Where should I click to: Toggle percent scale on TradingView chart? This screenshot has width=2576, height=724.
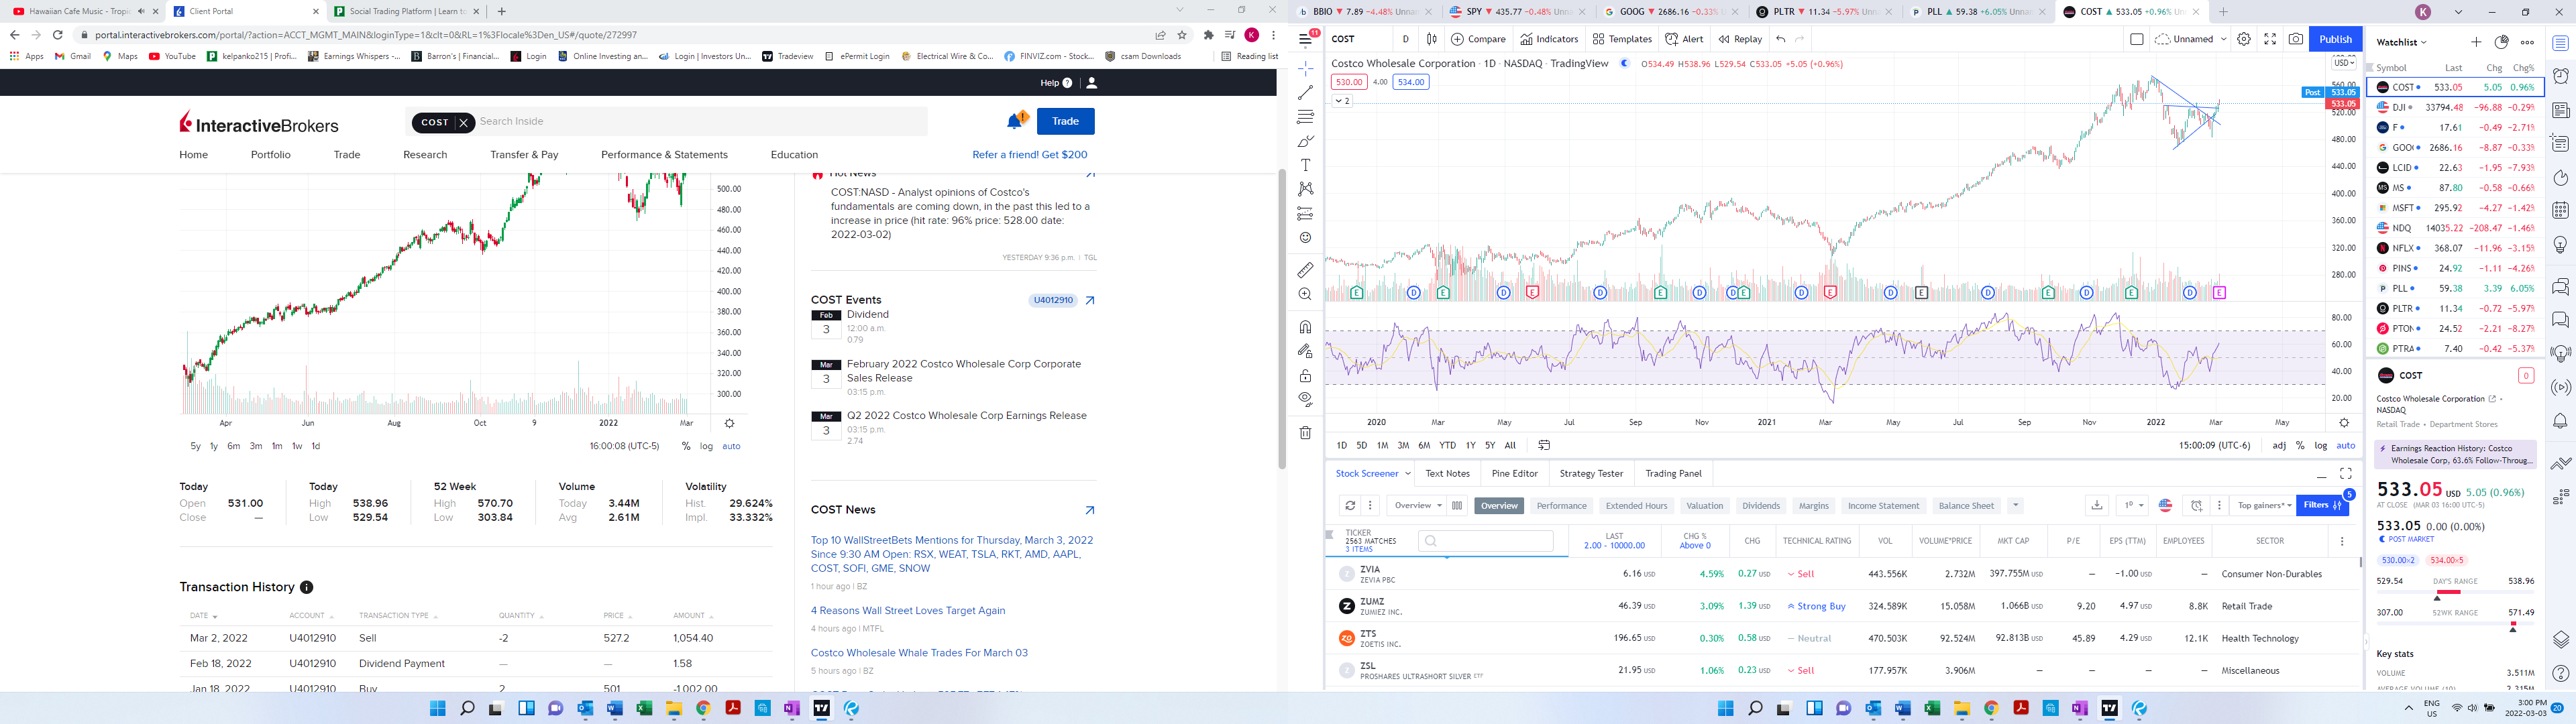point(2300,446)
